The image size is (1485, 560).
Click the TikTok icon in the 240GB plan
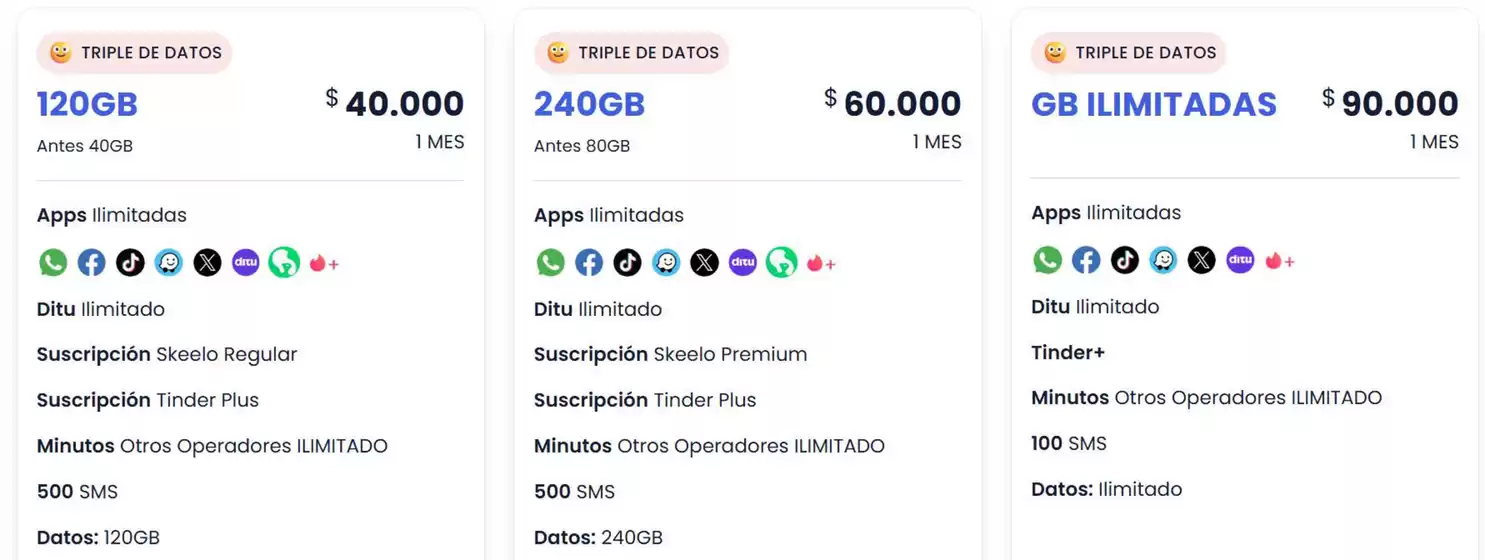tap(627, 263)
